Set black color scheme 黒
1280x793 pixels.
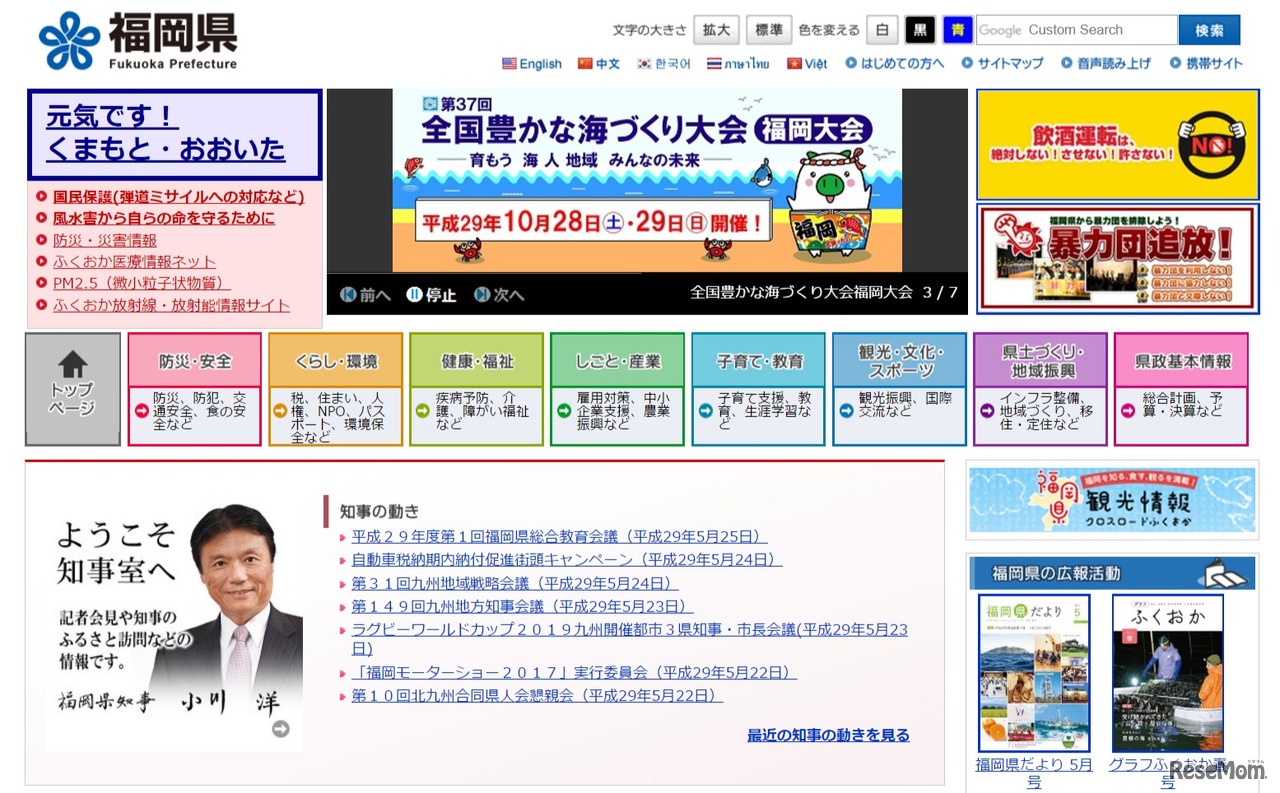920,30
